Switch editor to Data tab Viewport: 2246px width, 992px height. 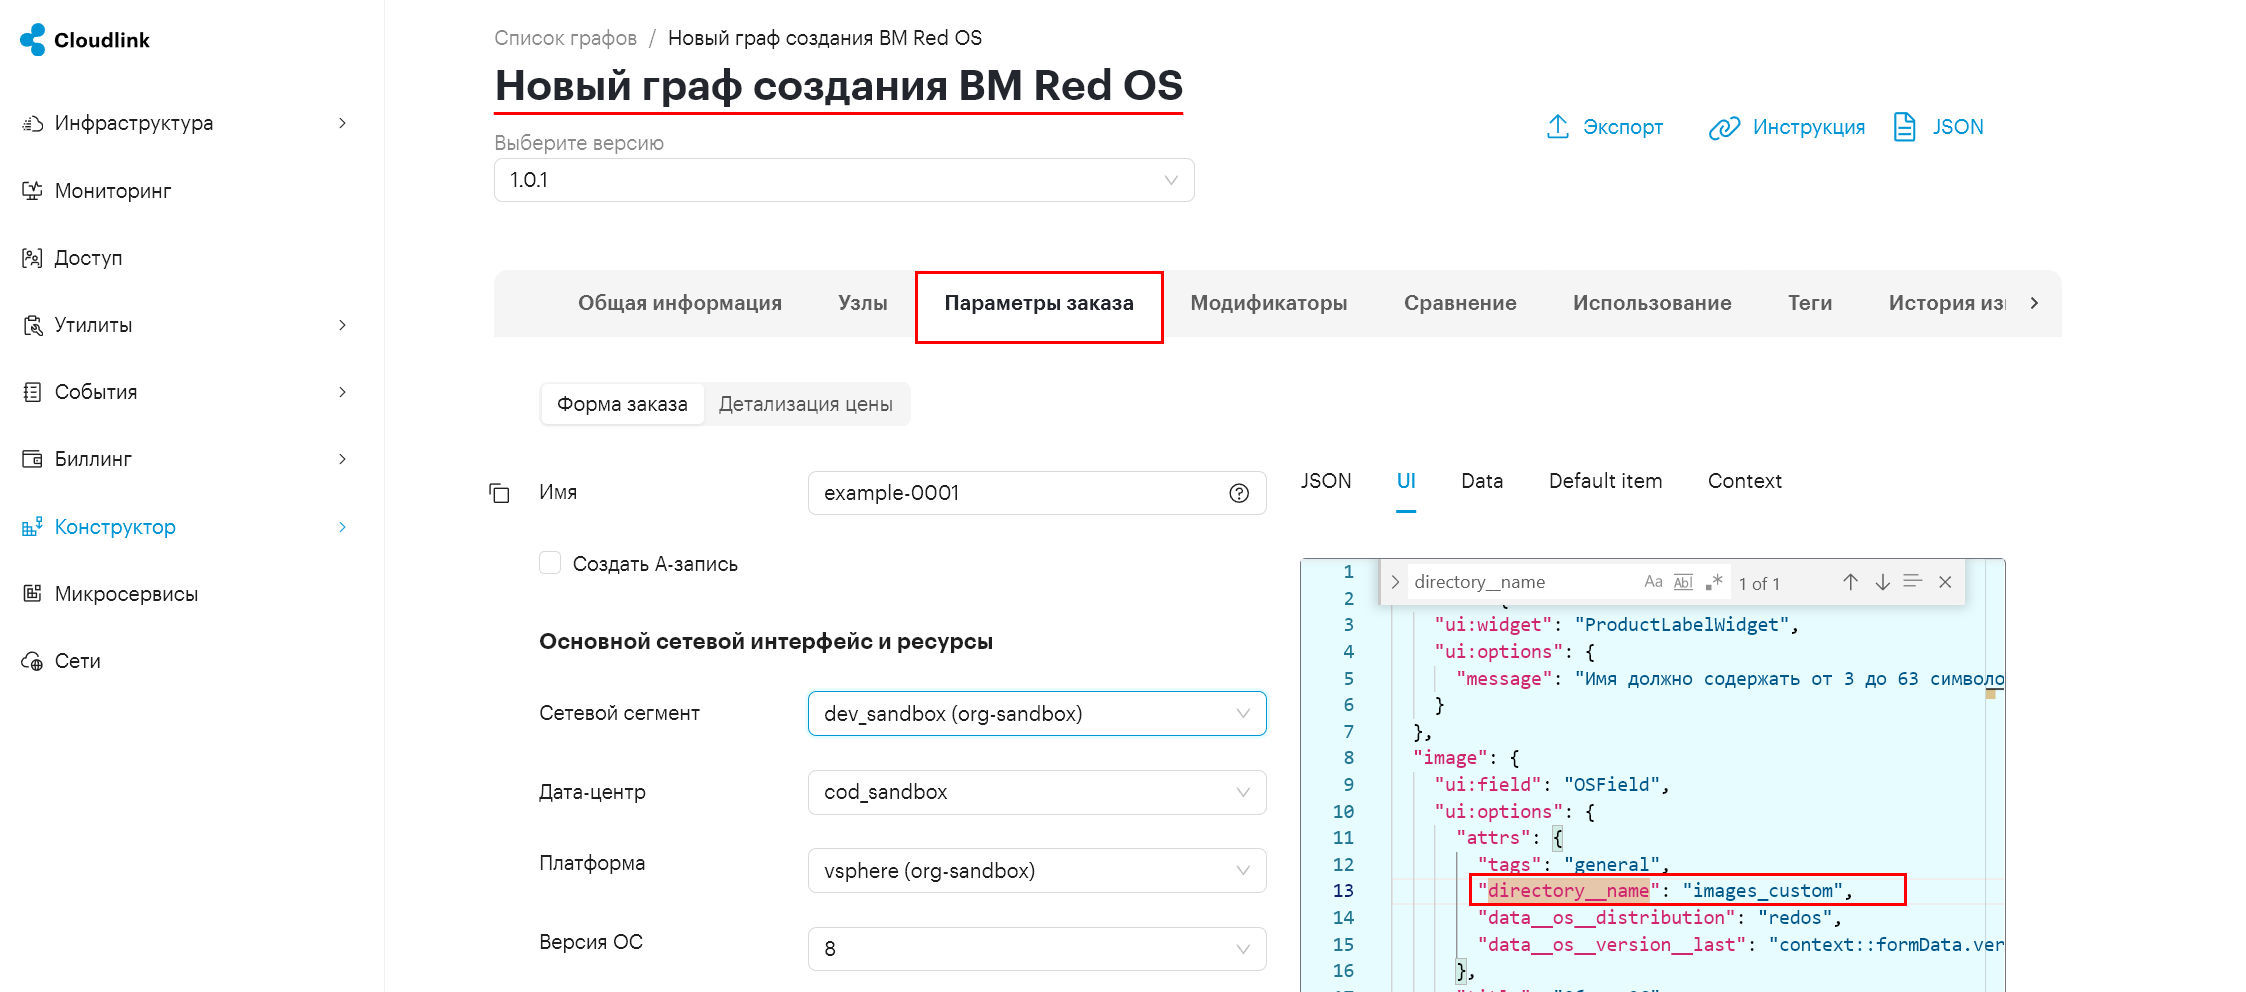coord(1482,481)
